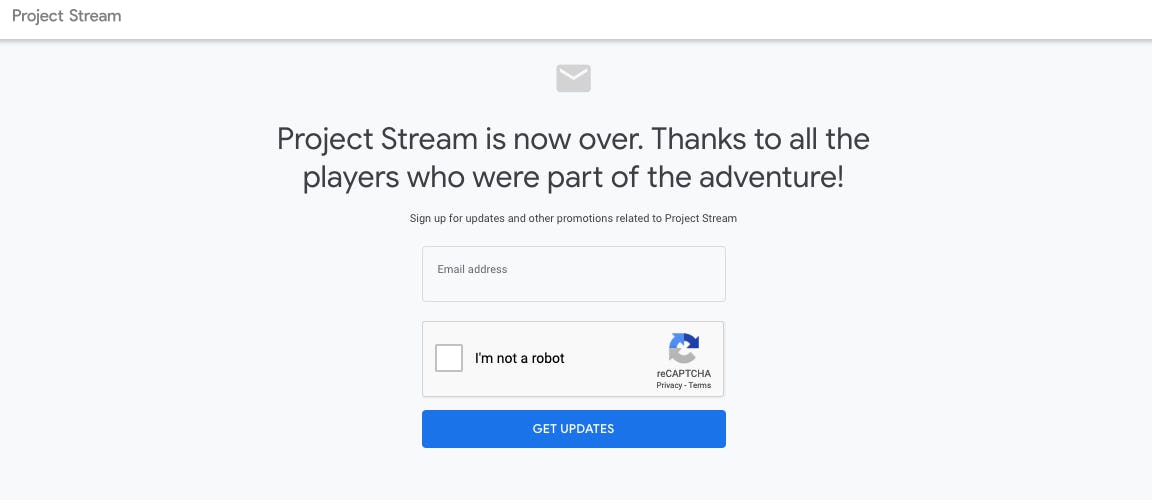Click the word "players" in the heading

(350, 178)
